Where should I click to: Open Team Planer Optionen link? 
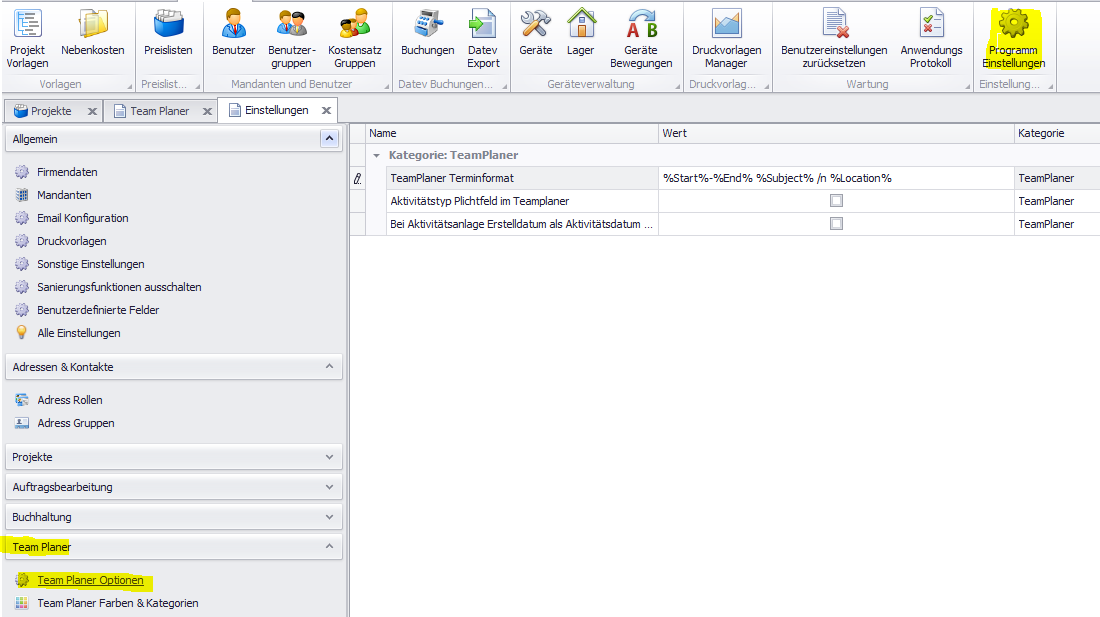90,580
